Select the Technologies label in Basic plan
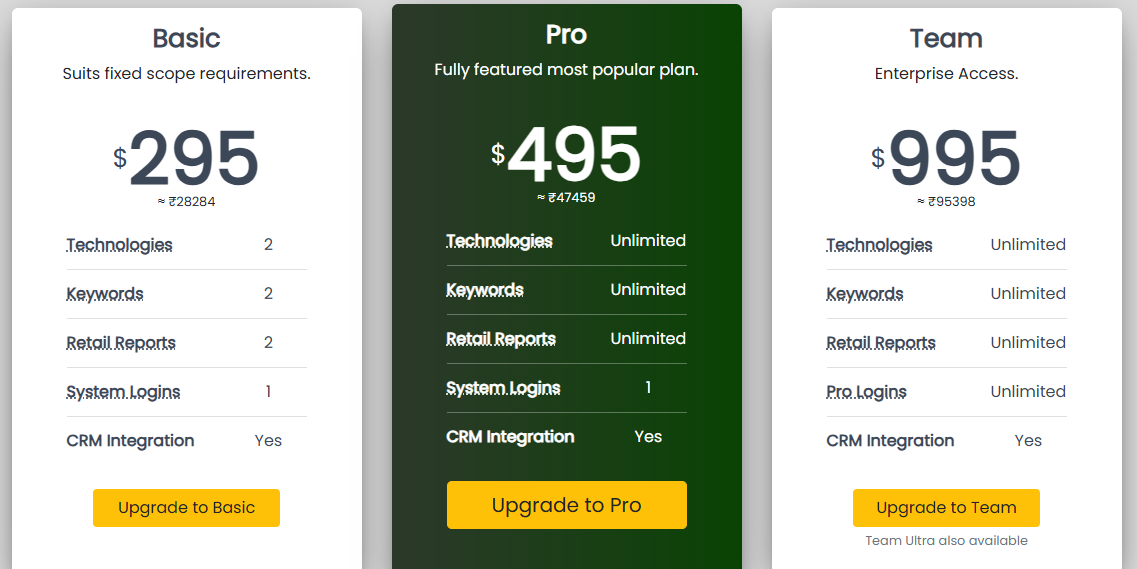 (x=120, y=245)
